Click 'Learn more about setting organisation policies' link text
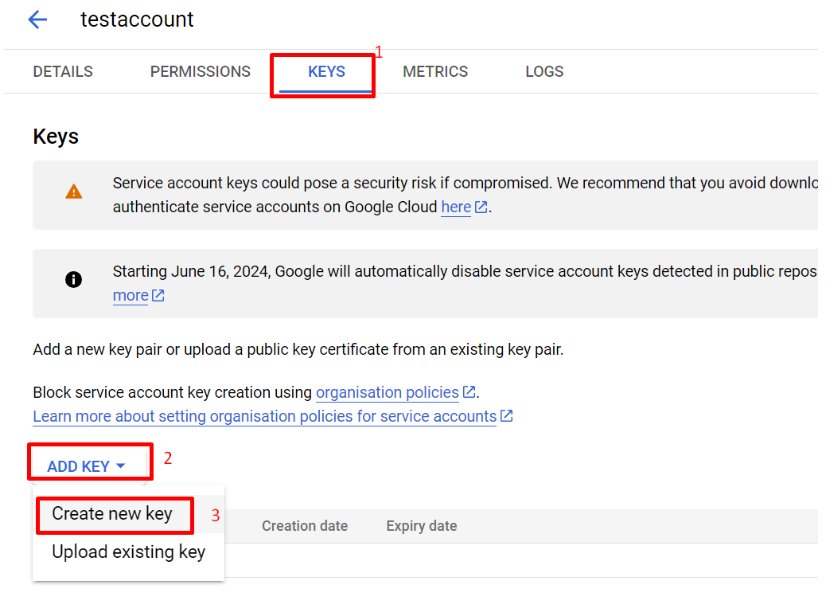The width and height of the screenshot is (833, 600). tap(264, 416)
